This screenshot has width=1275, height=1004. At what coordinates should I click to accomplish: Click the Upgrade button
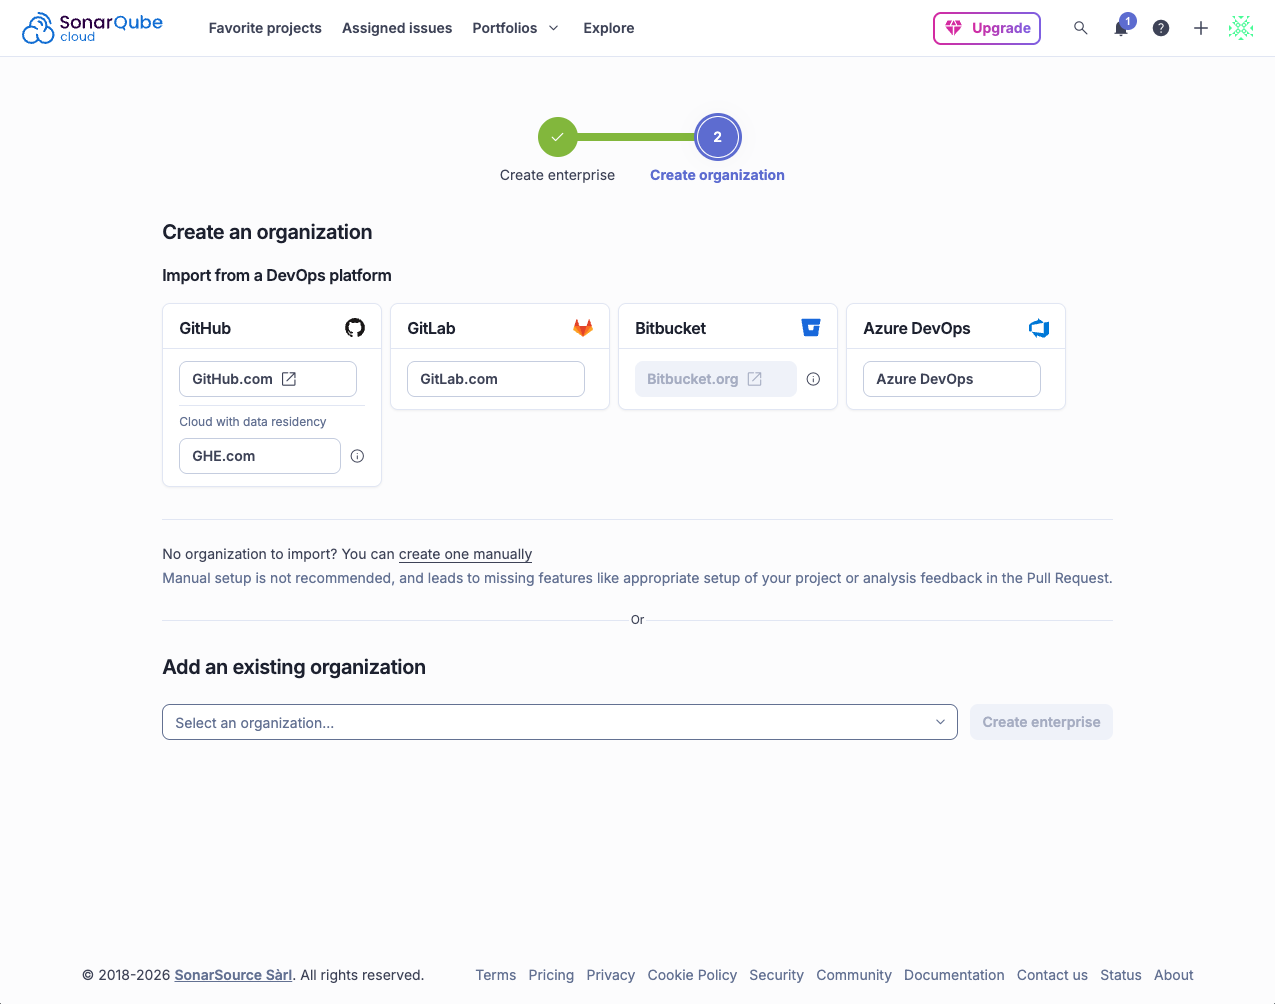pos(987,28)
